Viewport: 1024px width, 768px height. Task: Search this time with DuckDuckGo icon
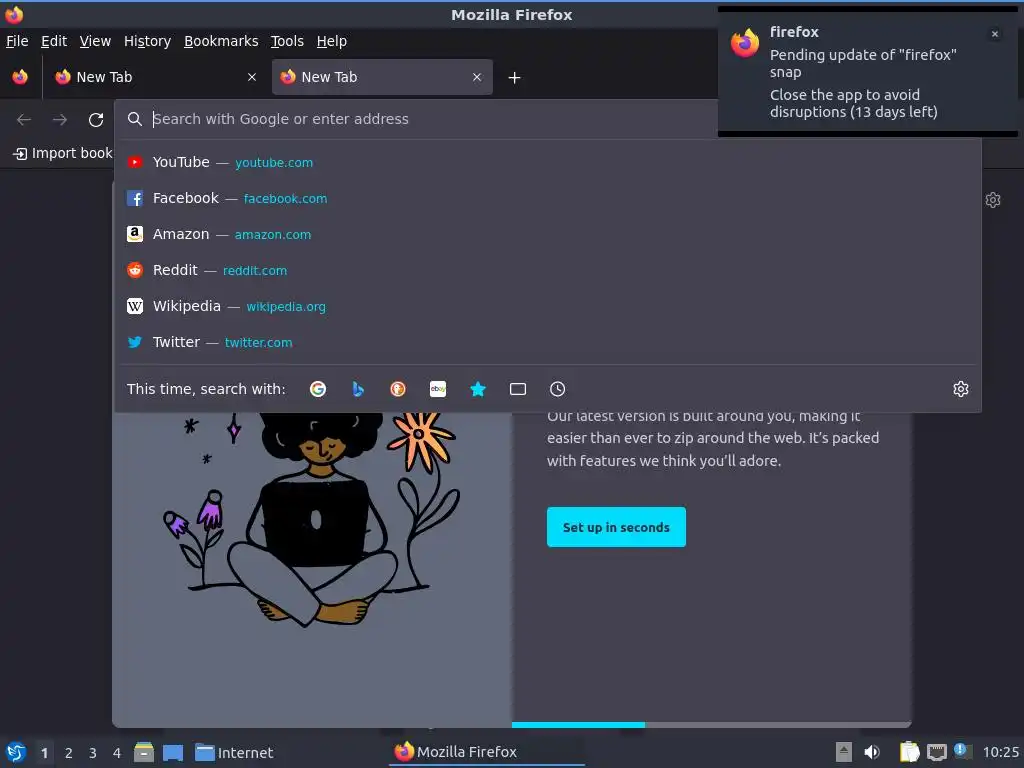[398, 389]
